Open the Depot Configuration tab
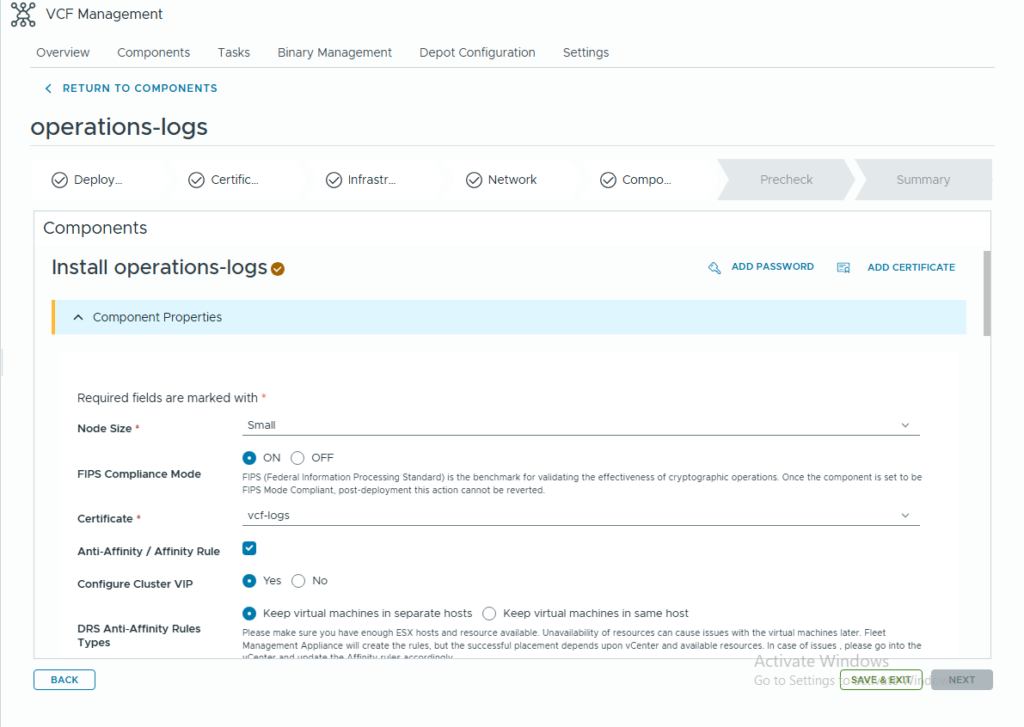The width and height of the screenshot is (1024, 727). pos(477,52)
